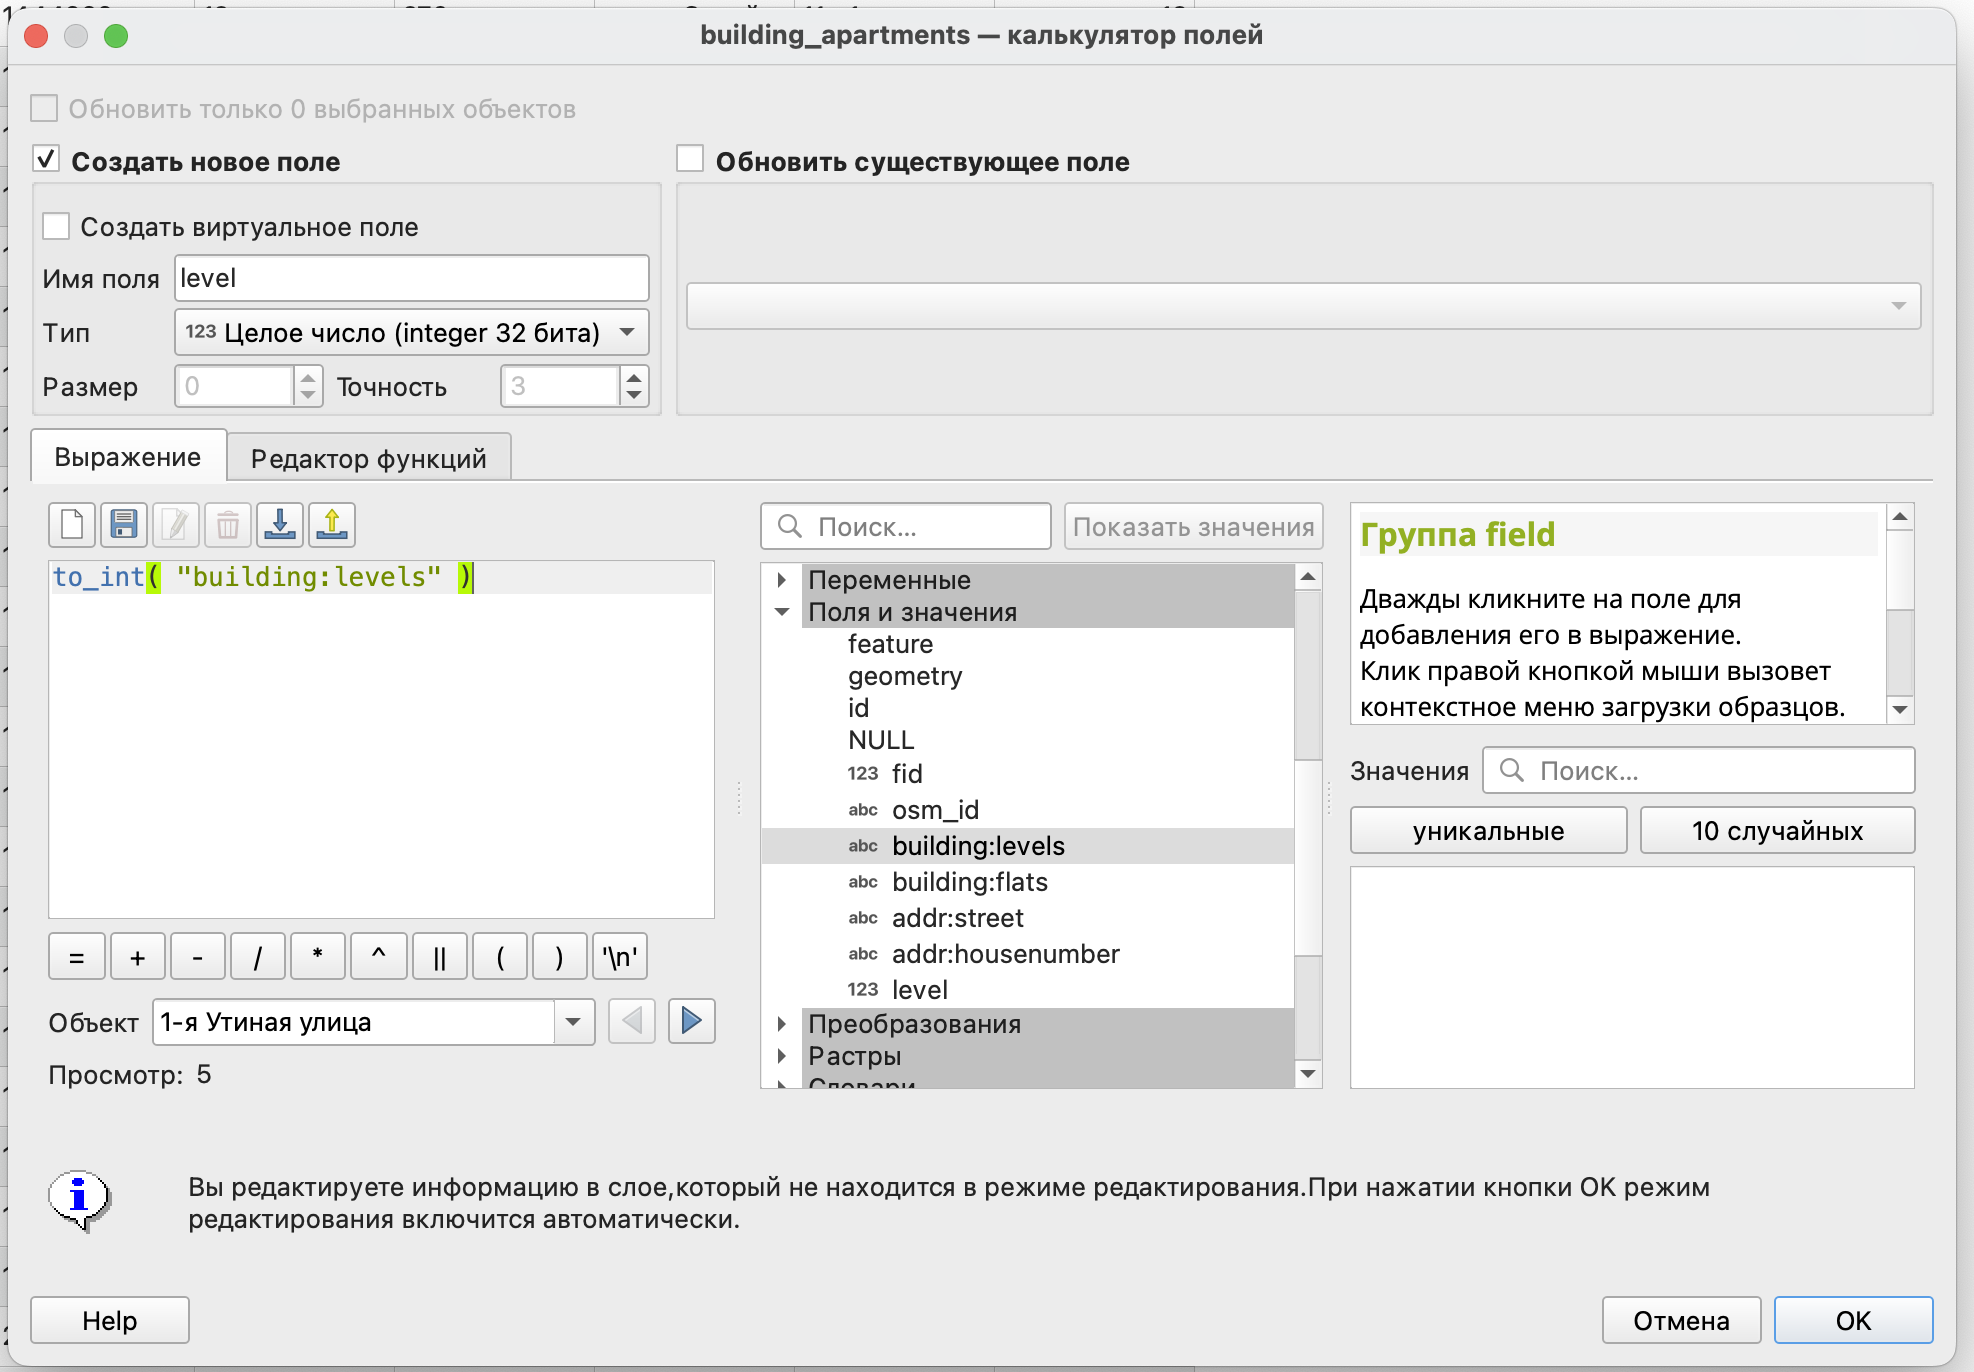1974x1372 pixels.
Task: Check update existing field option
Action: (x=691, y=160)
